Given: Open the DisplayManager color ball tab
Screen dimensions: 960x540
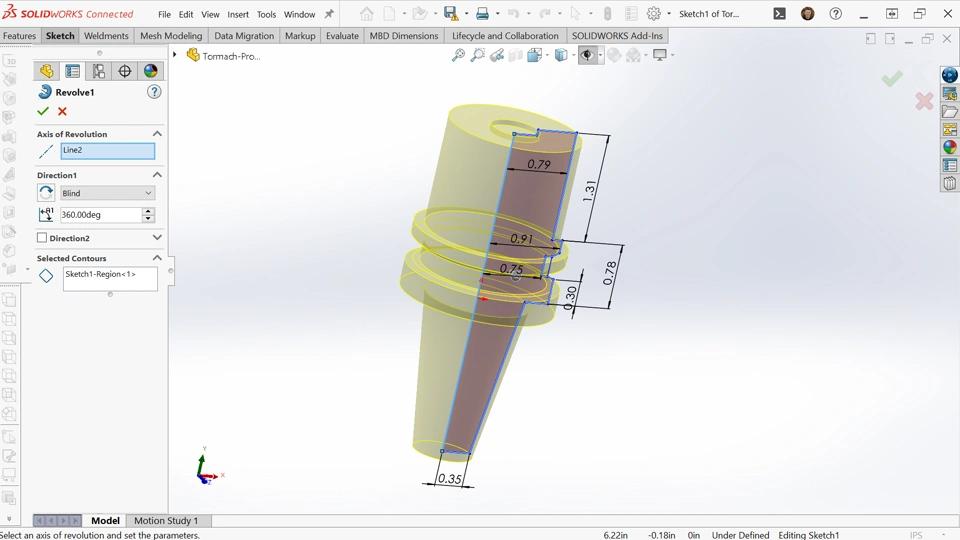Looking at the screenshot, I should pos(151,71).
